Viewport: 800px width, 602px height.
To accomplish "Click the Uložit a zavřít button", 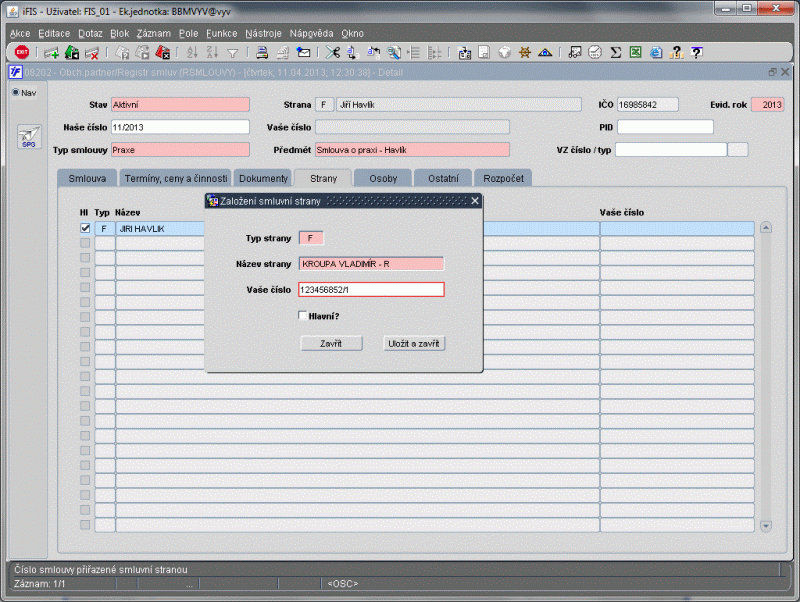I will click(414, 343).
